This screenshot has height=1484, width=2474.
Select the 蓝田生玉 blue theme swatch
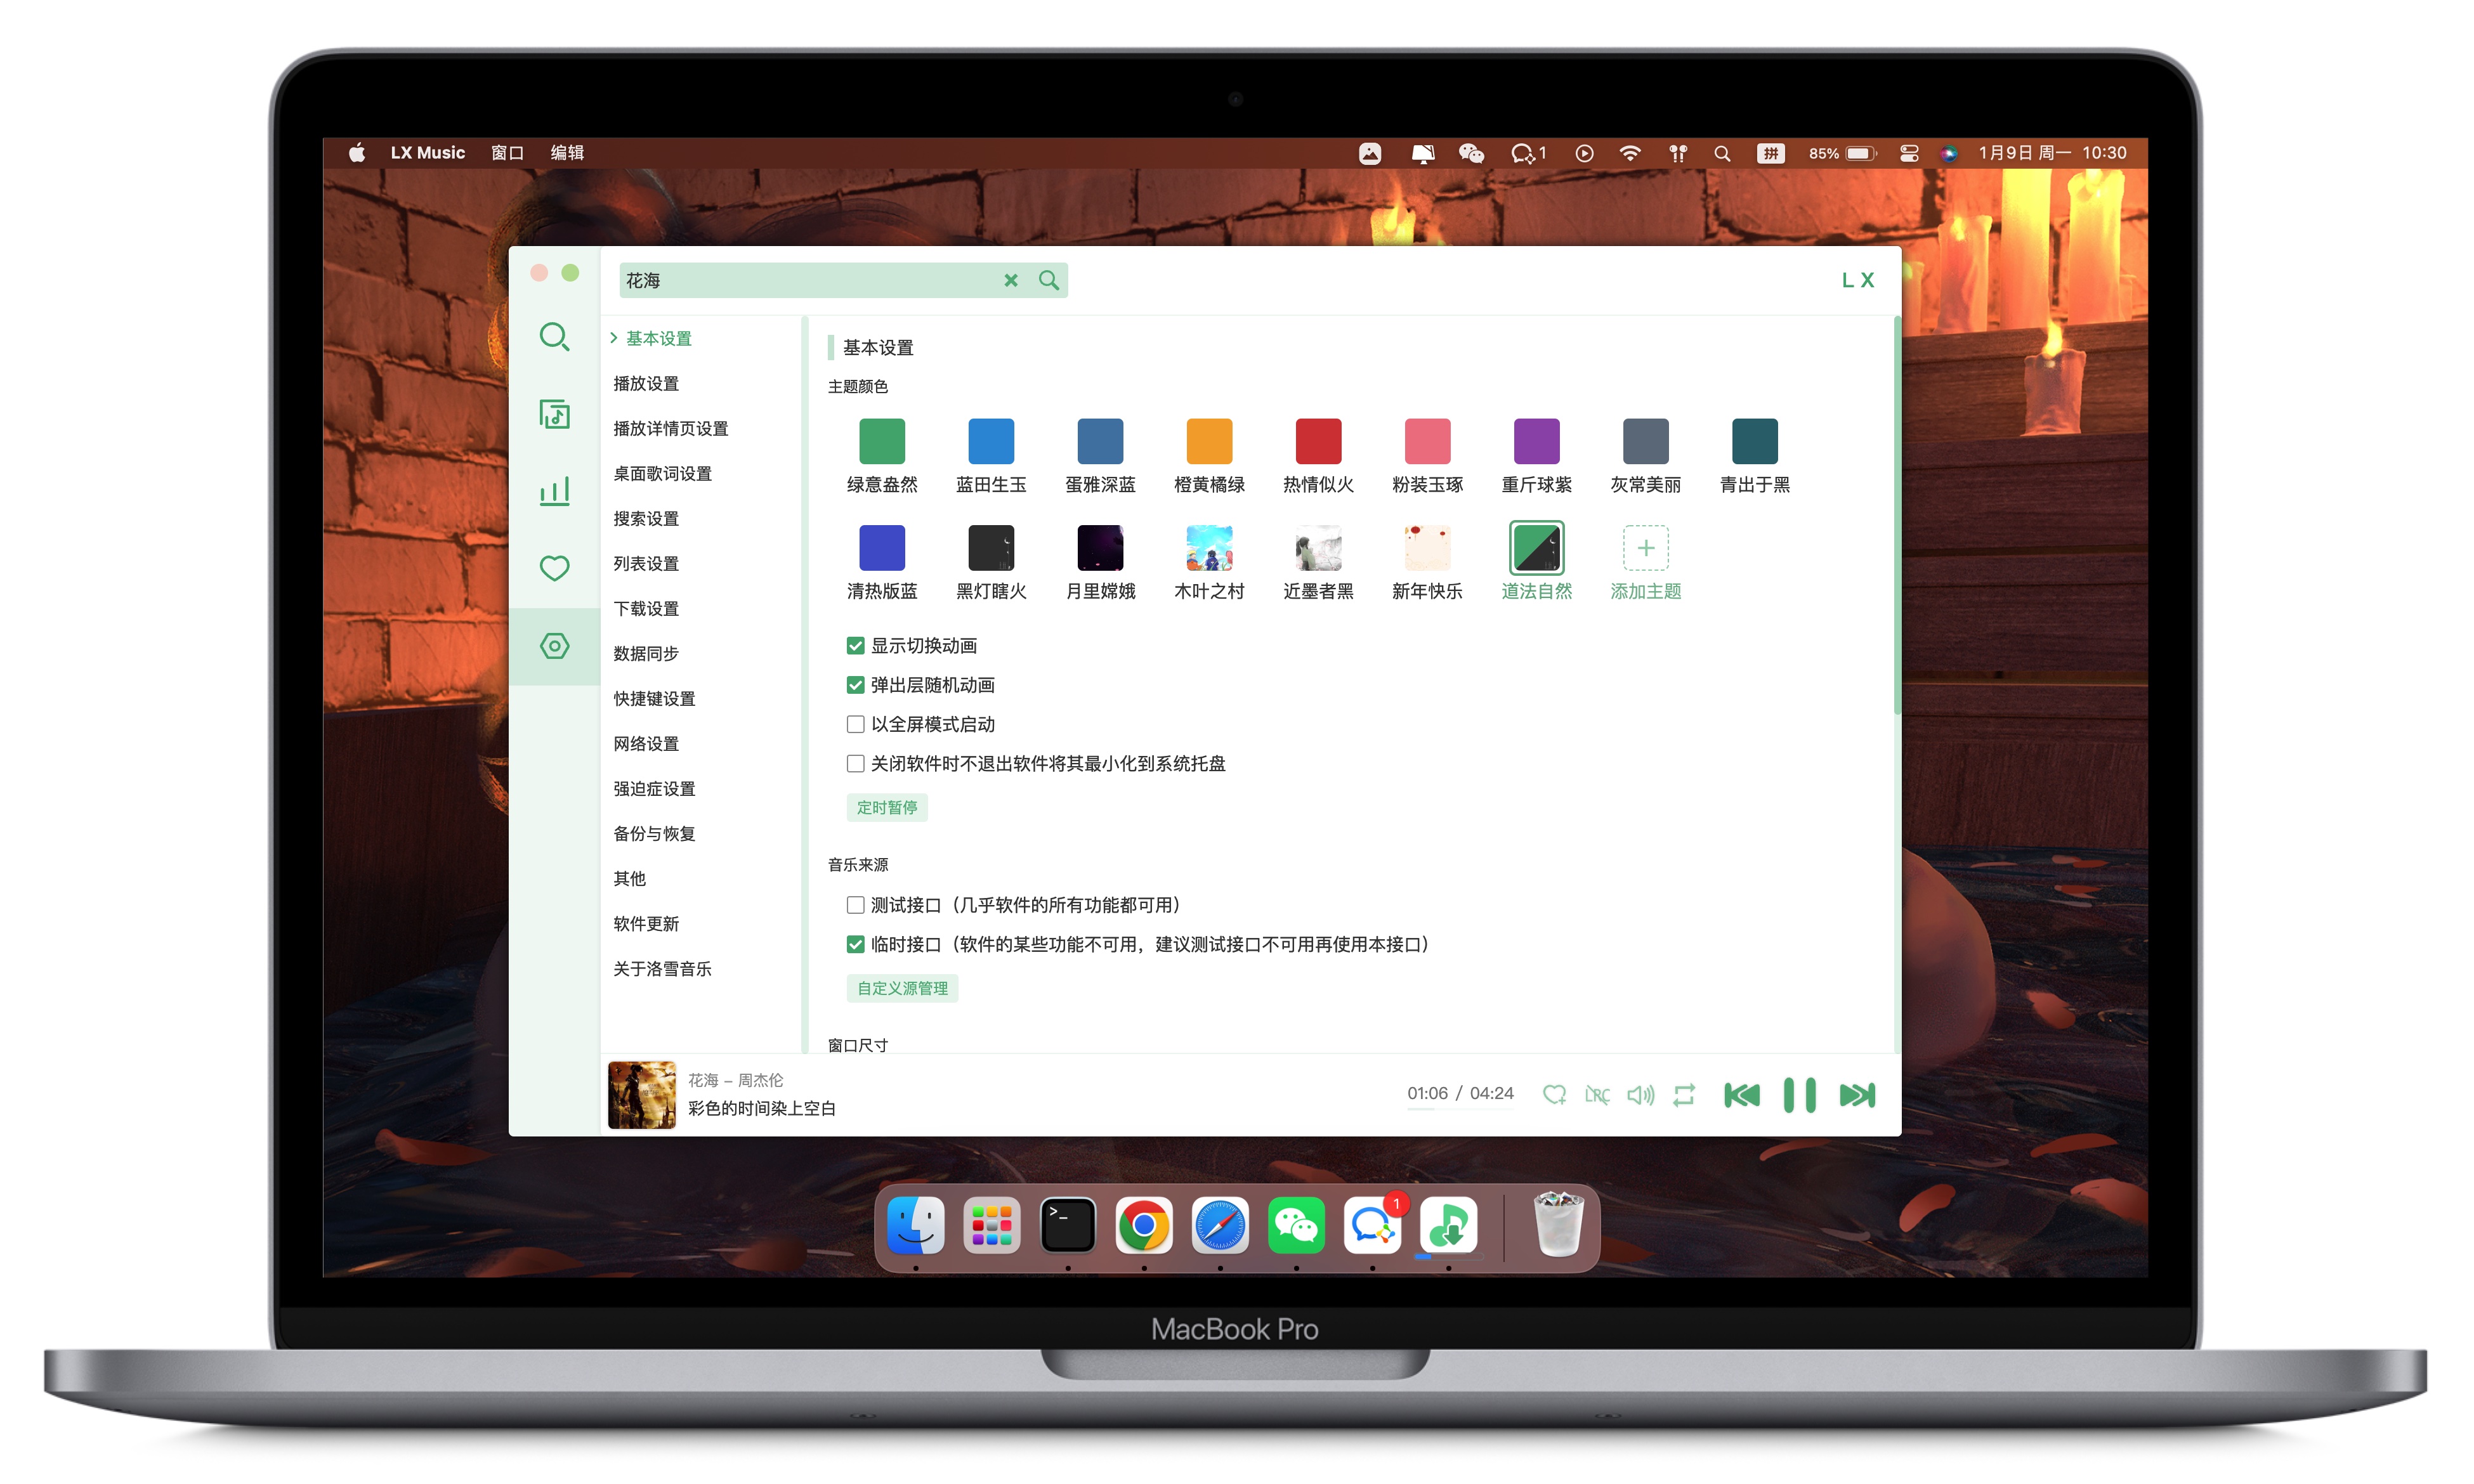coord(991,441)
